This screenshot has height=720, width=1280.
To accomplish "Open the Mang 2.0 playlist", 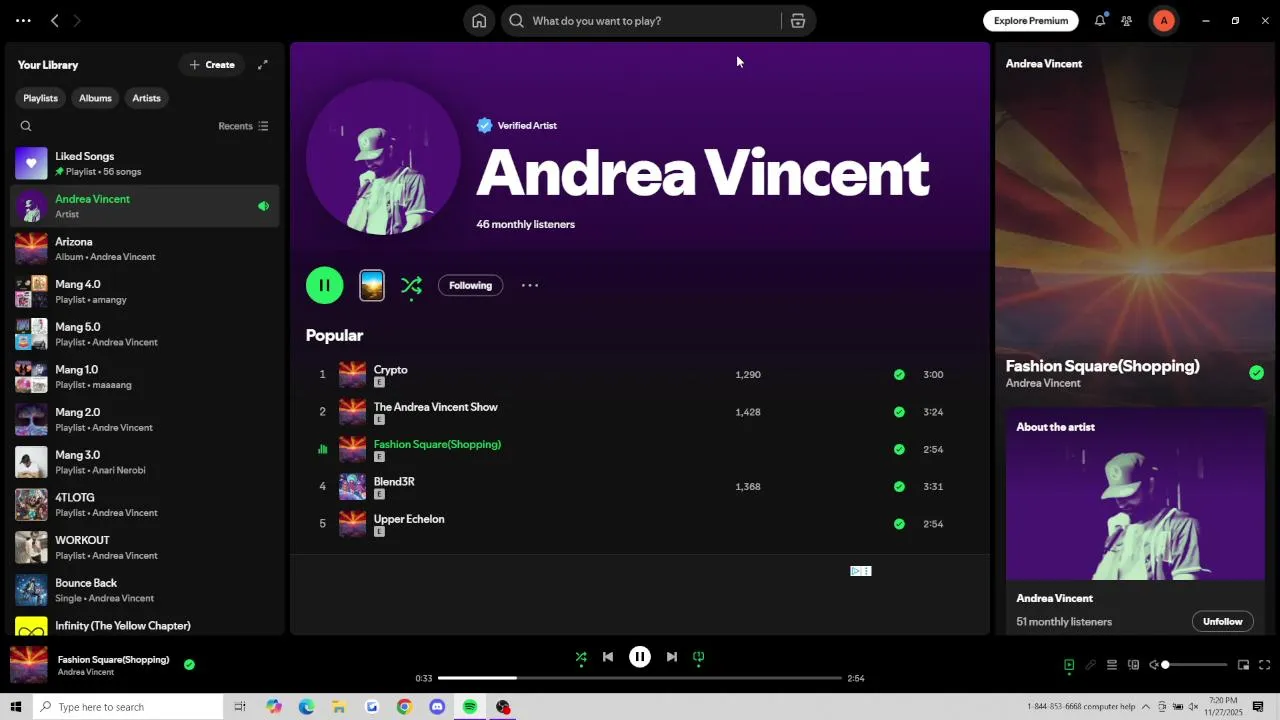I will (x=145, y=419).
